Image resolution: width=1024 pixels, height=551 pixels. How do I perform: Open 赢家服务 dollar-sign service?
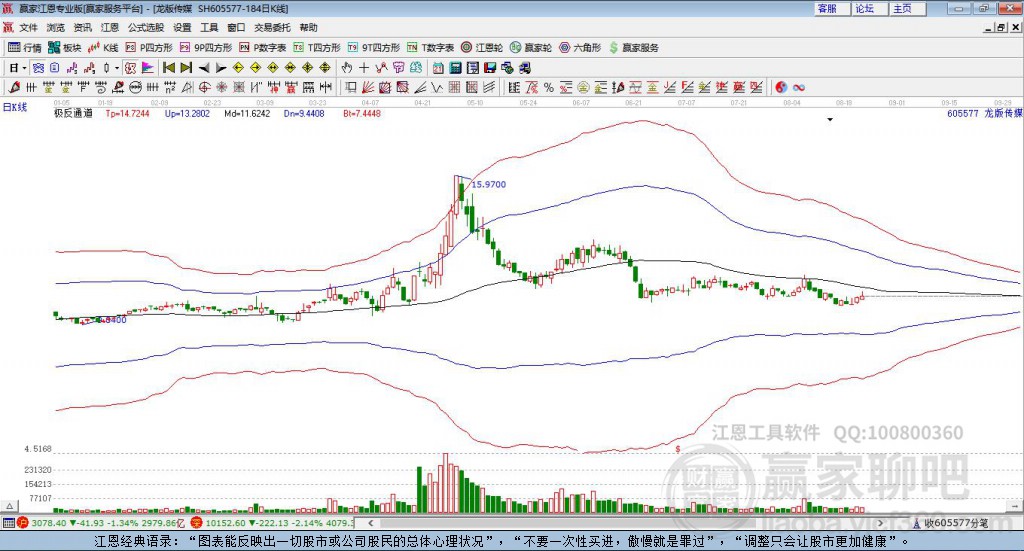pos(633,48)
